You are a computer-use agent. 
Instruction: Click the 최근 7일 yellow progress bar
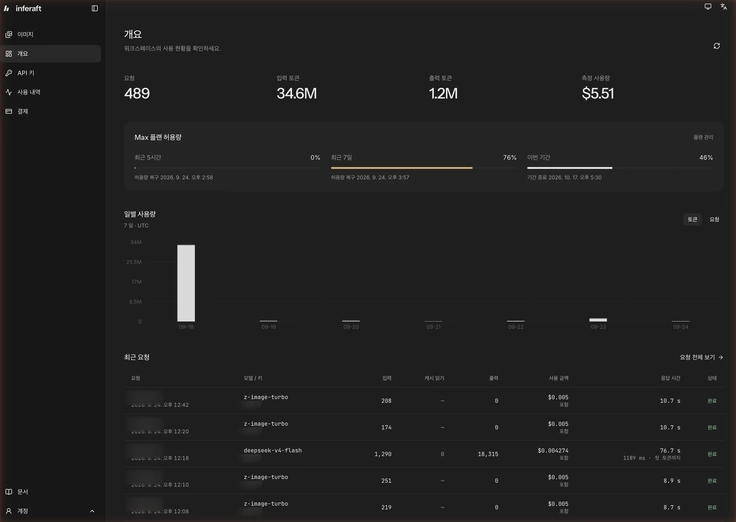click(x=401, y=168)
